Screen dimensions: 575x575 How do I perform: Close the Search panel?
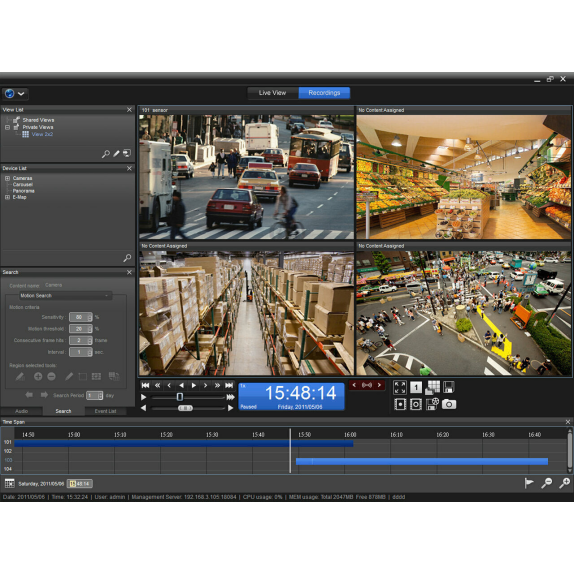129,272
